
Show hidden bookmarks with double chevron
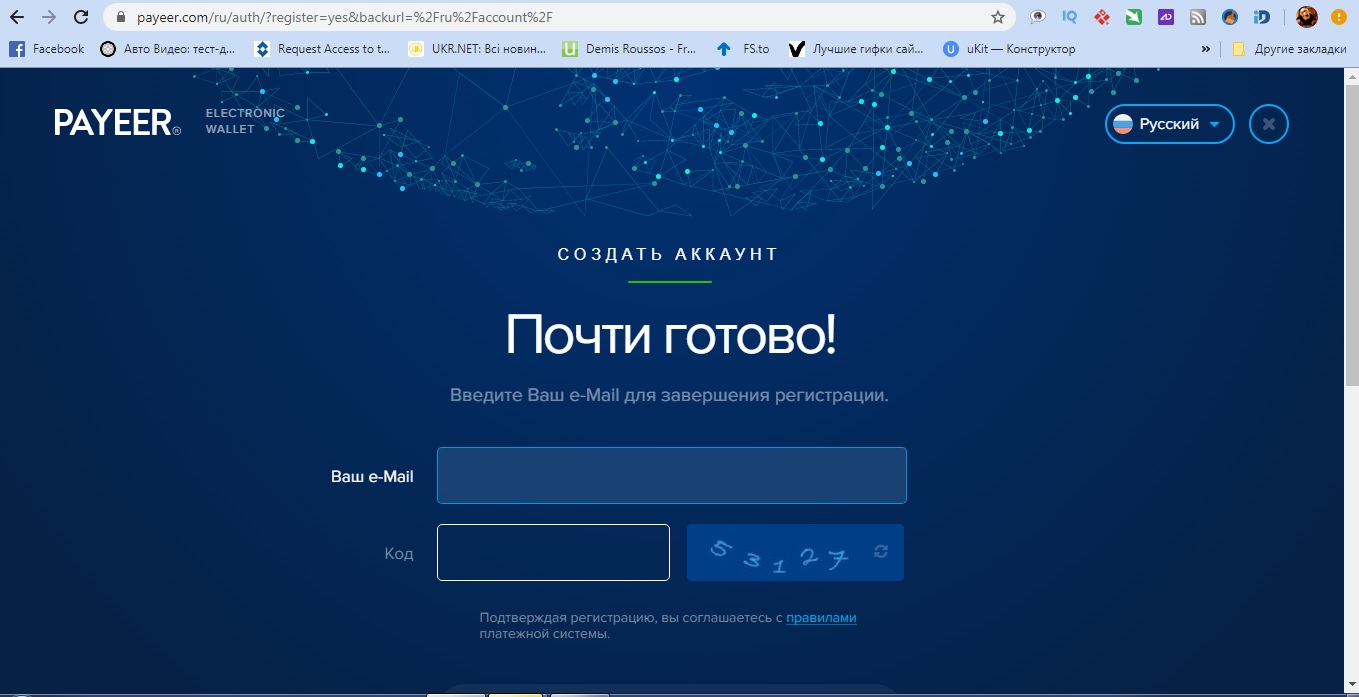(x=1206, y=48)
